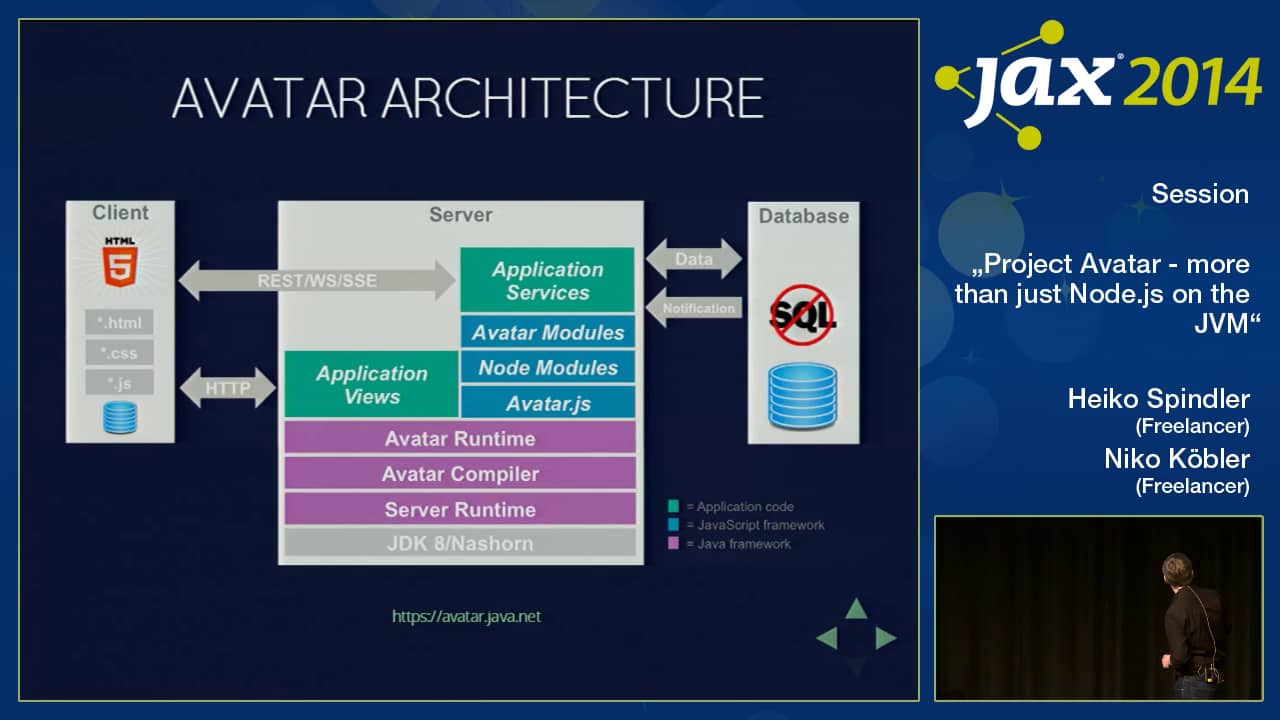This screenshot has width=1280, height=720.
Task: Click the Server heading
Action: (460, 215)
